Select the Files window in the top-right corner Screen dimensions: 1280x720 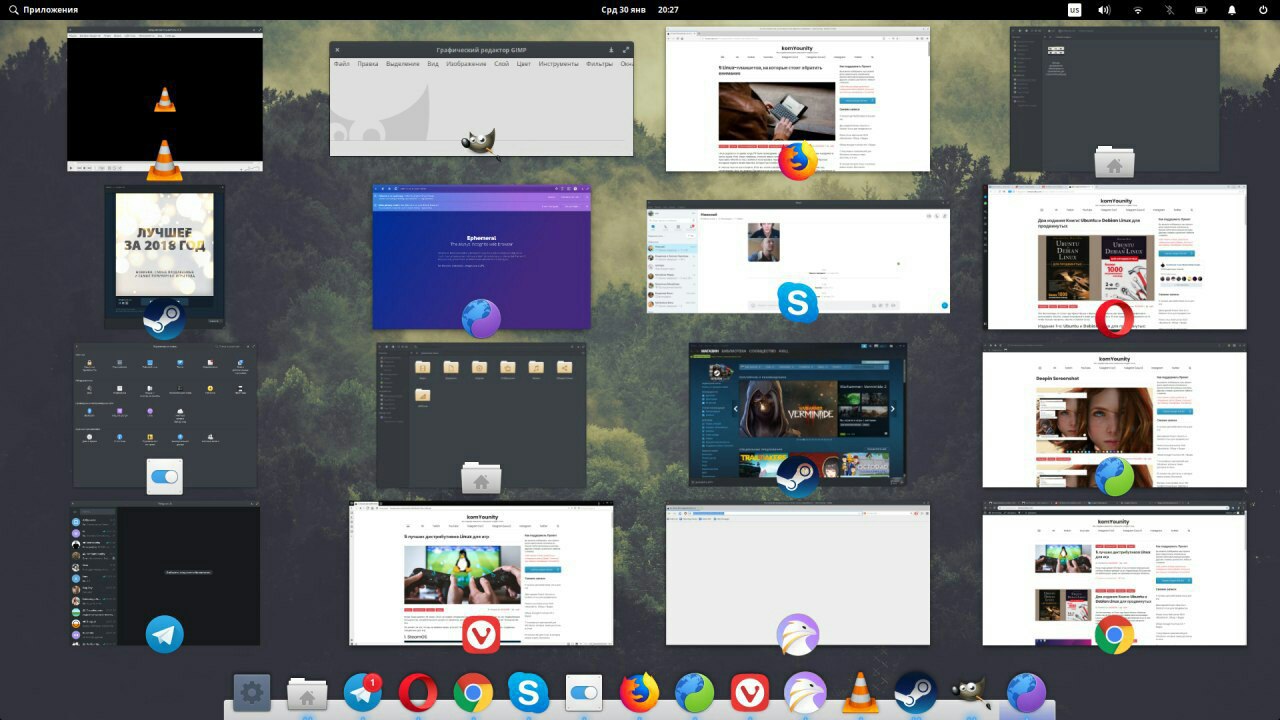coord(1115,99)
